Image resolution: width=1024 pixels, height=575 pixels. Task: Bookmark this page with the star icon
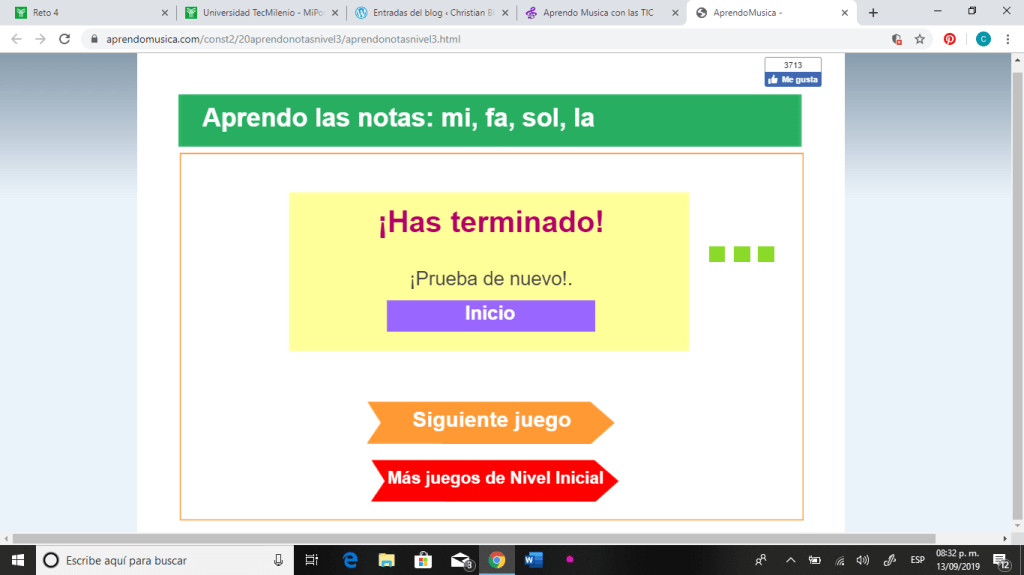click(x=920, y=39)
